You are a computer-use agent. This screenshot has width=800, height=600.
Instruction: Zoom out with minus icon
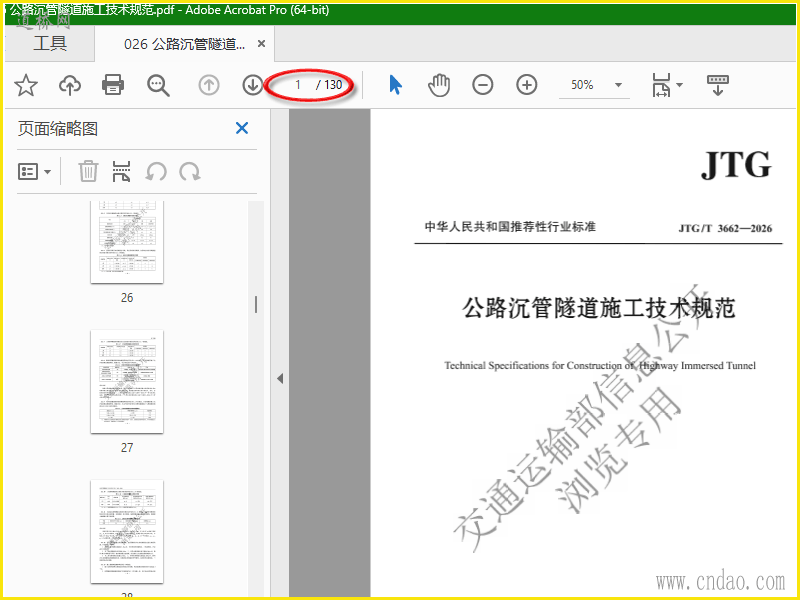pos(483,85)
